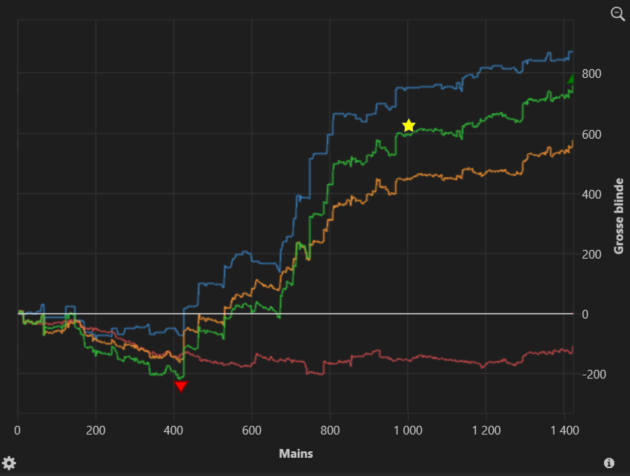Click the 1 000 tick on the Mains axis
This screenshot has height=476, width=630.
tap(406, 430)
